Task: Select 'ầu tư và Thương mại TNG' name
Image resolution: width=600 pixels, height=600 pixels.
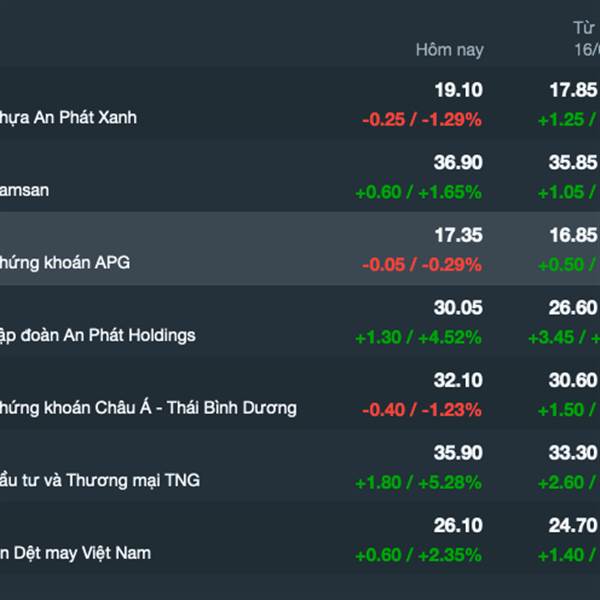Action: click(100, 481)
